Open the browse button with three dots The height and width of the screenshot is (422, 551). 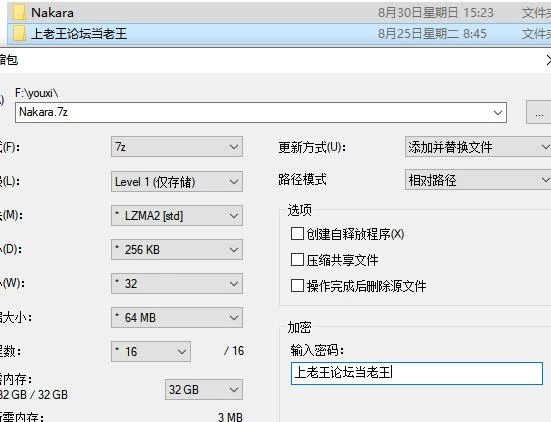pos(539,112)
